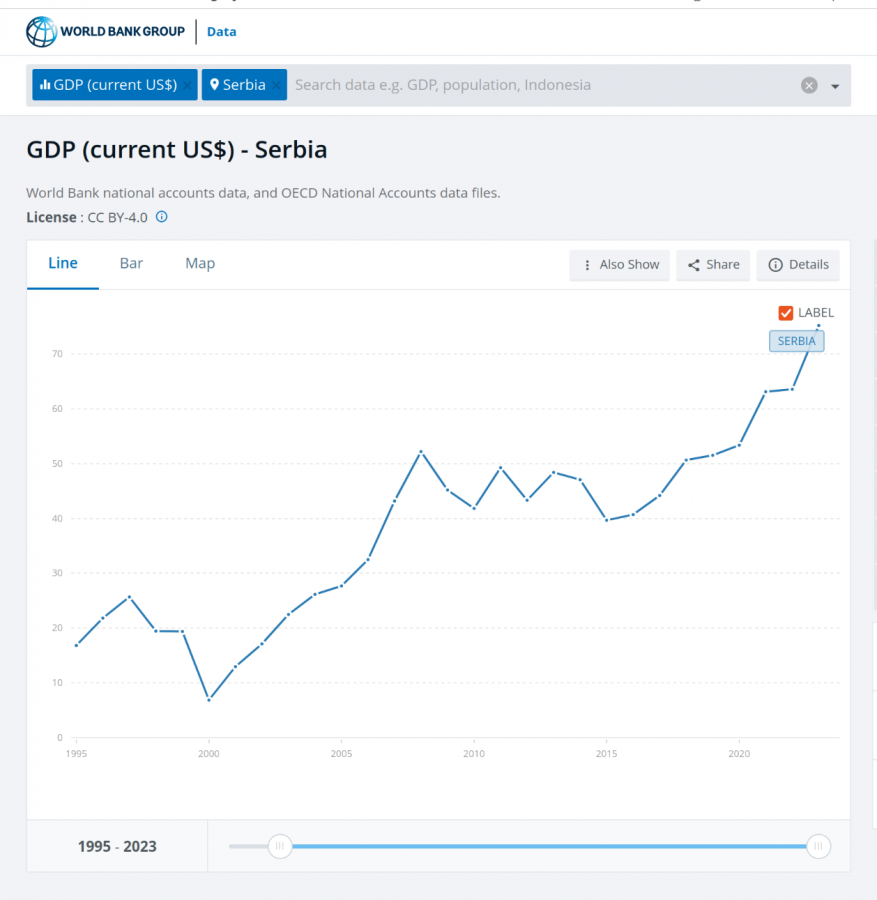
Task: Click the search data input field
Action: coord(540,85)
